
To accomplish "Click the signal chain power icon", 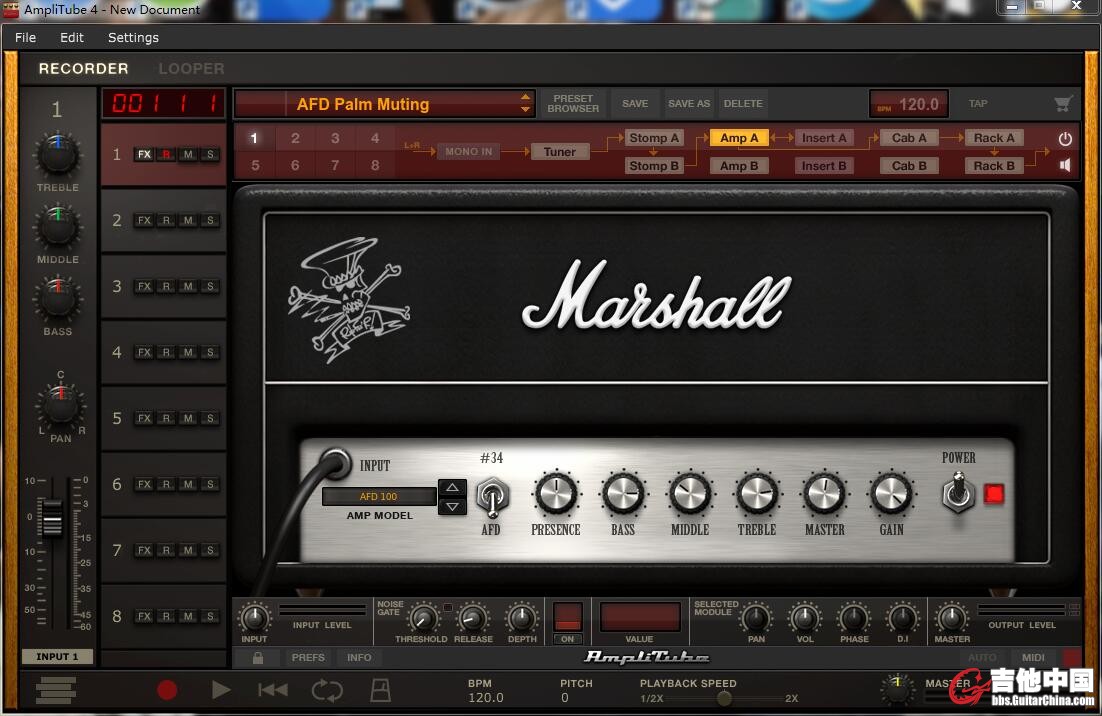I will point(1065,139).
